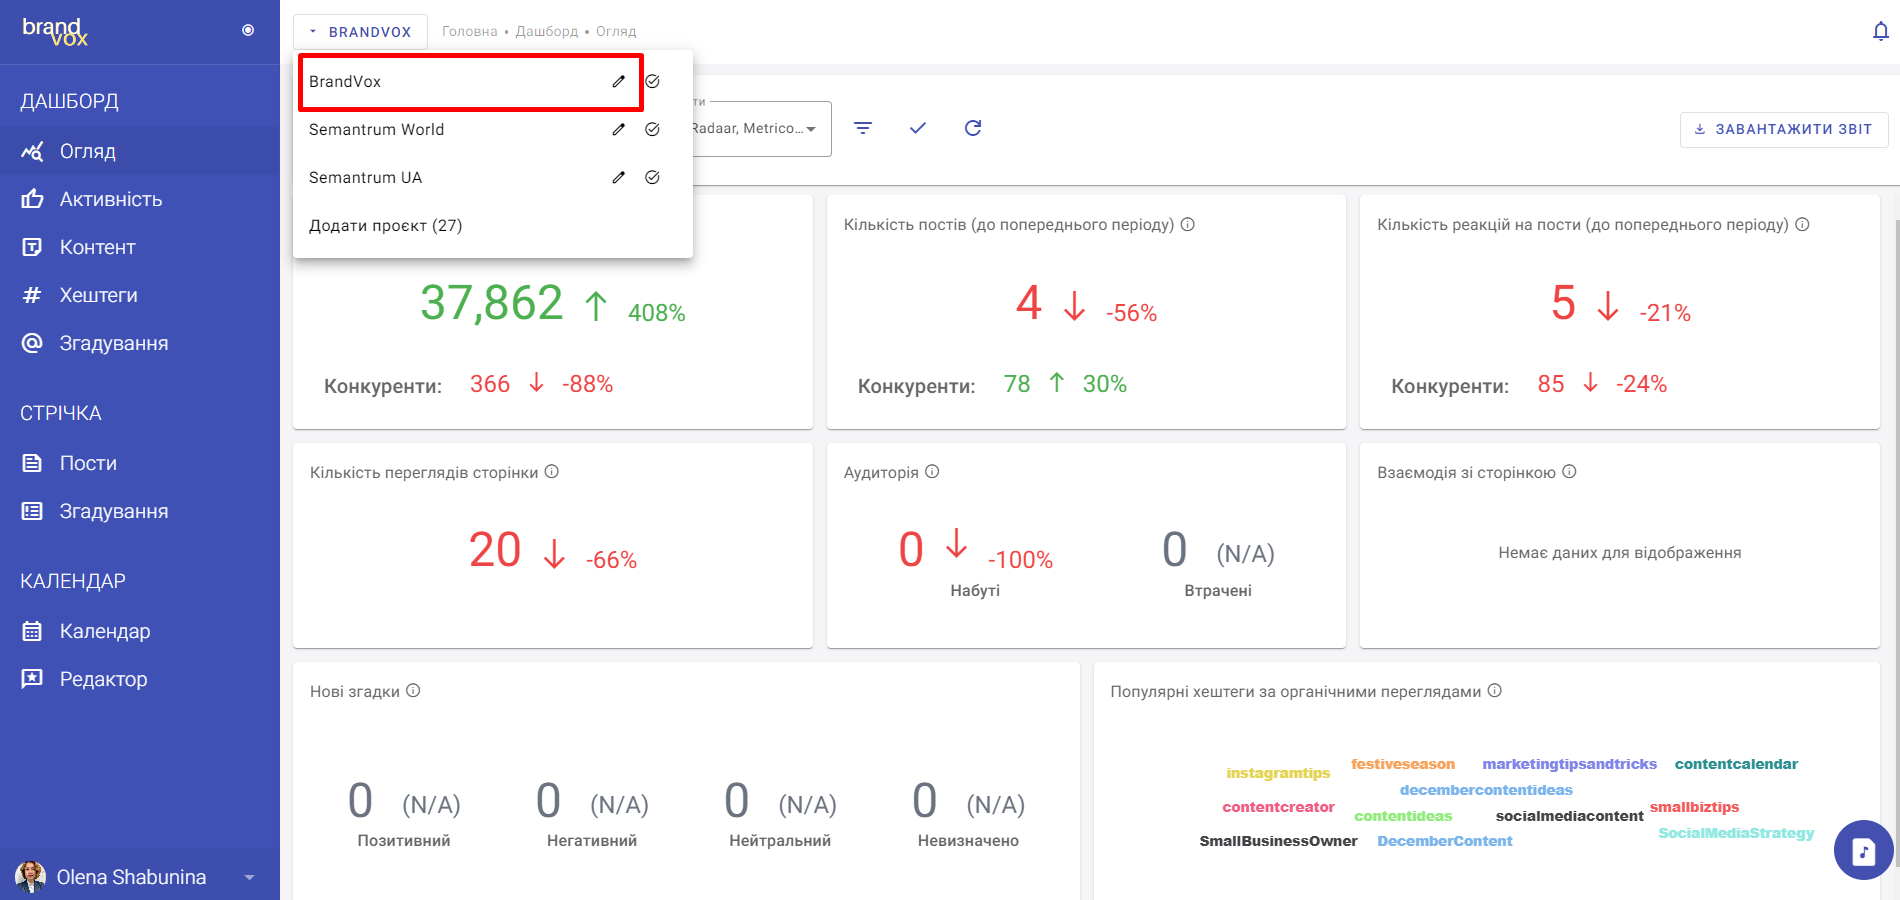This screenshot has height=900, width=1900.
Task: Open Редактор page
Action: [140, 679]
